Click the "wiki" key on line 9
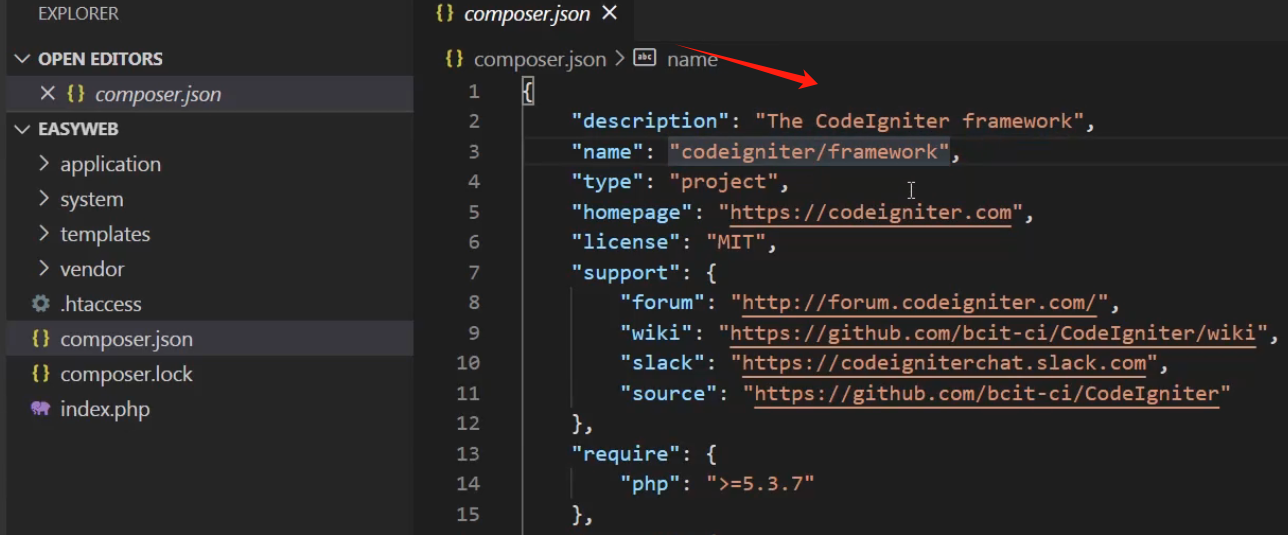 [656, 332]
